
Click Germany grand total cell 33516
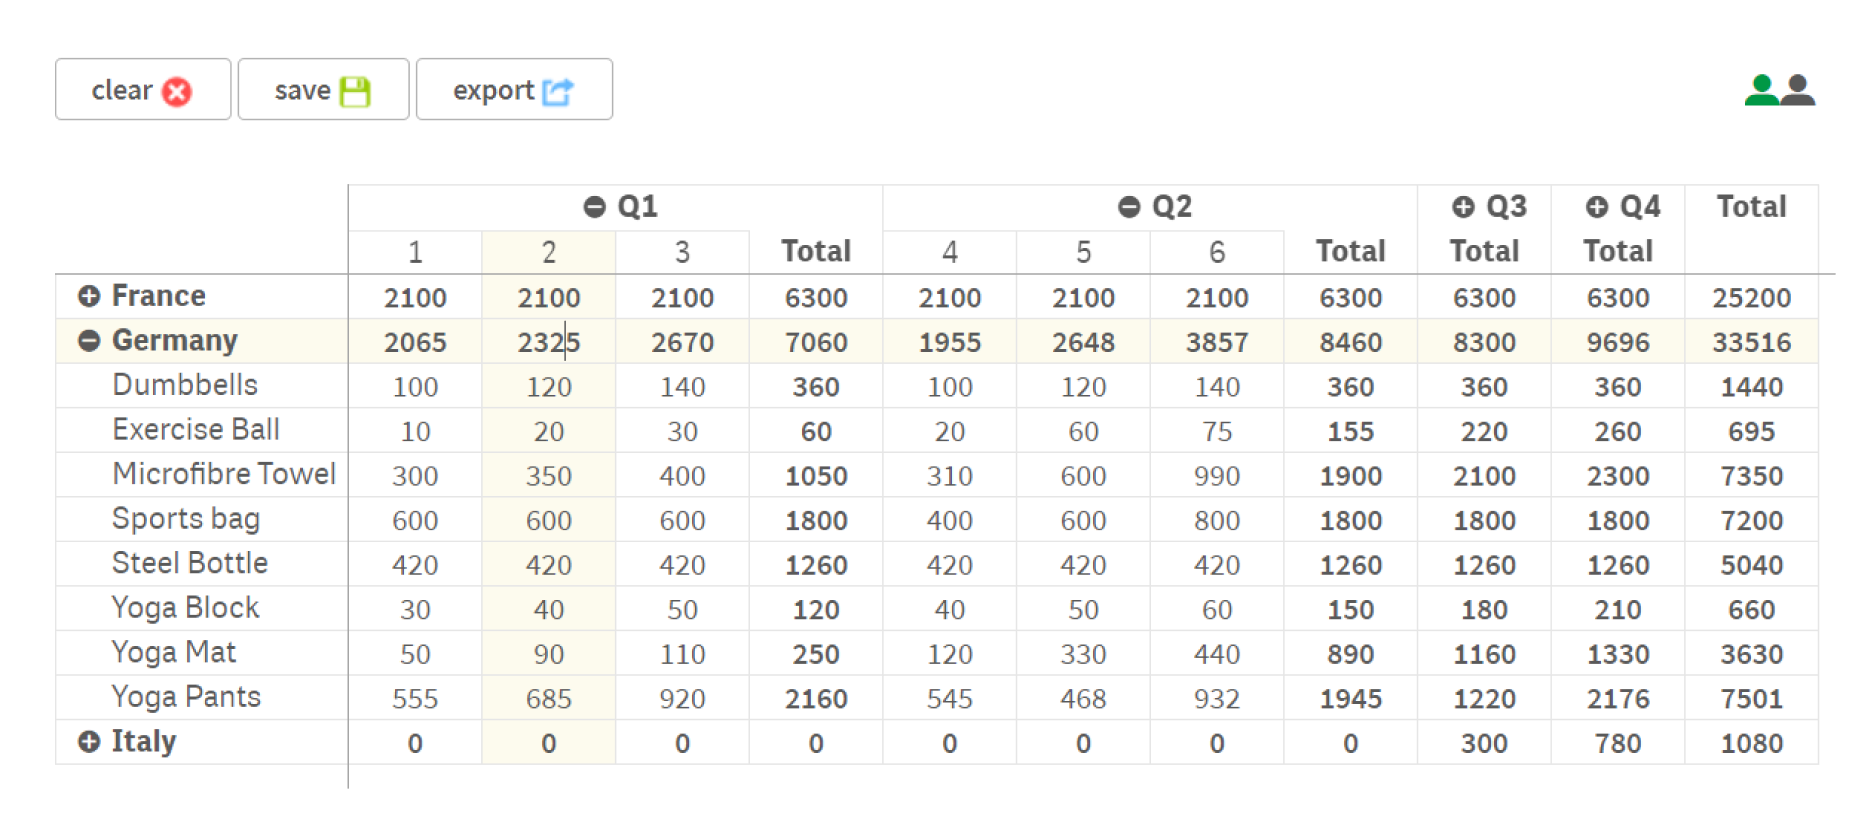1751,342
